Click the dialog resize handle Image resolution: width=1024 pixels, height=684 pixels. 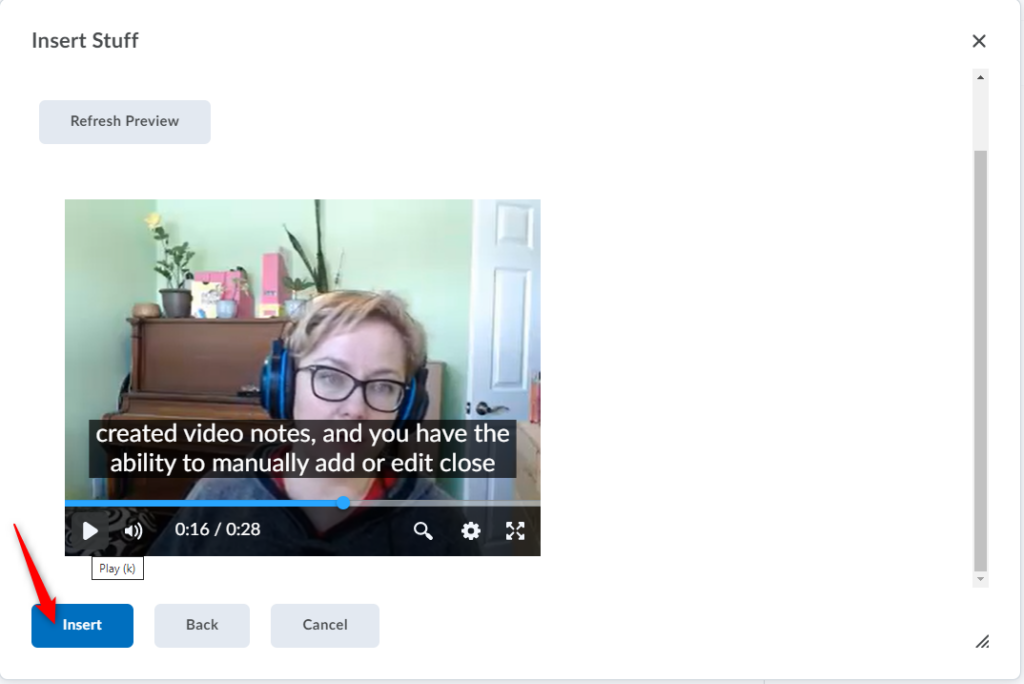click(982, 641)
